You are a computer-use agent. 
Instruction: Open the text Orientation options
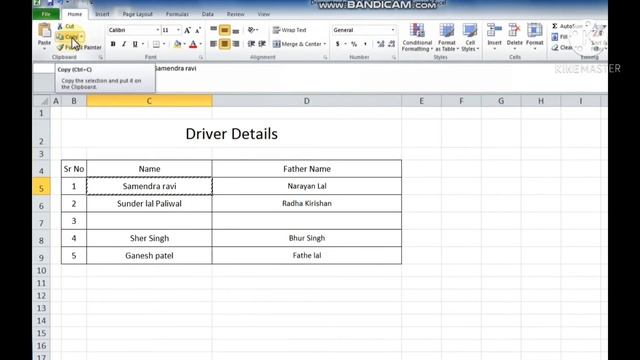pos(253,30)
